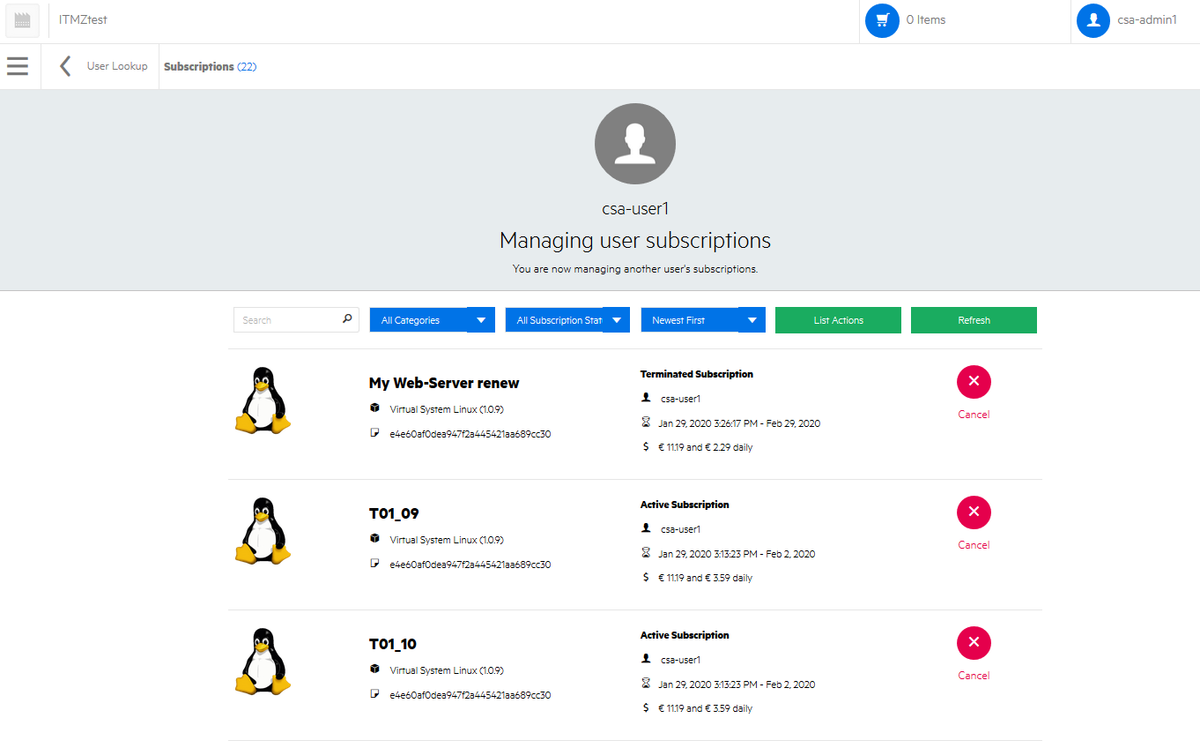The height and width of the screenshot is (748, 1200).
Task: Click the dollar icon in T01_09 row
Action: click(x=646, y=577)
